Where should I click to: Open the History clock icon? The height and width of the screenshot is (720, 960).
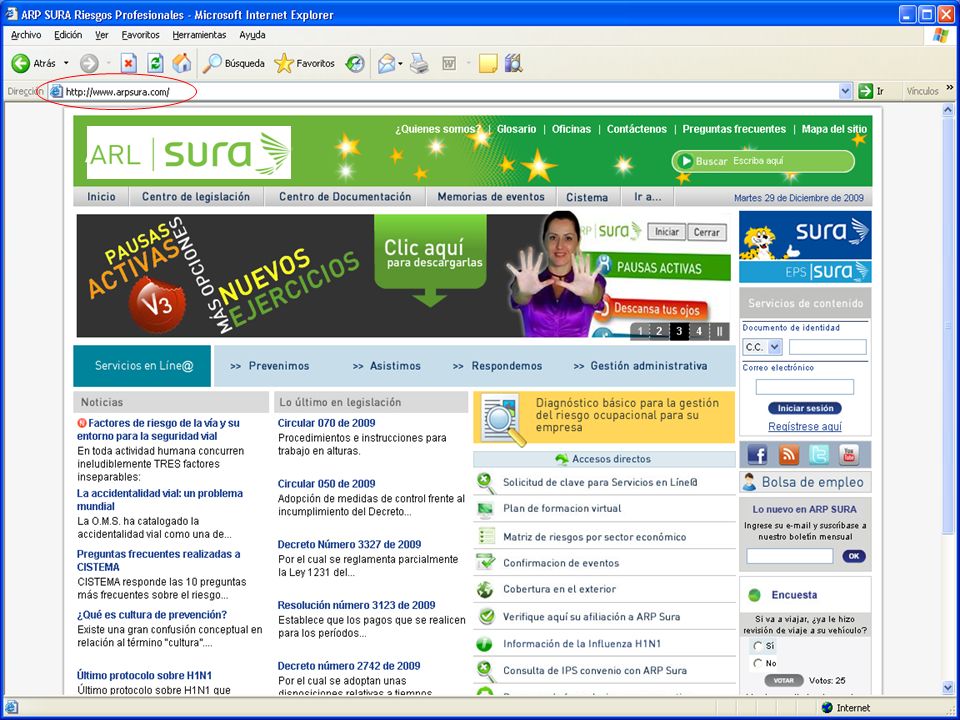(x=355, y=63)
